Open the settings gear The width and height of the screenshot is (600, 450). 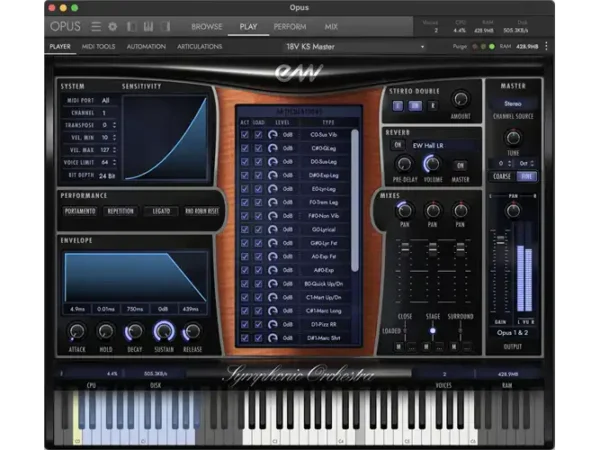pos(112,26)
